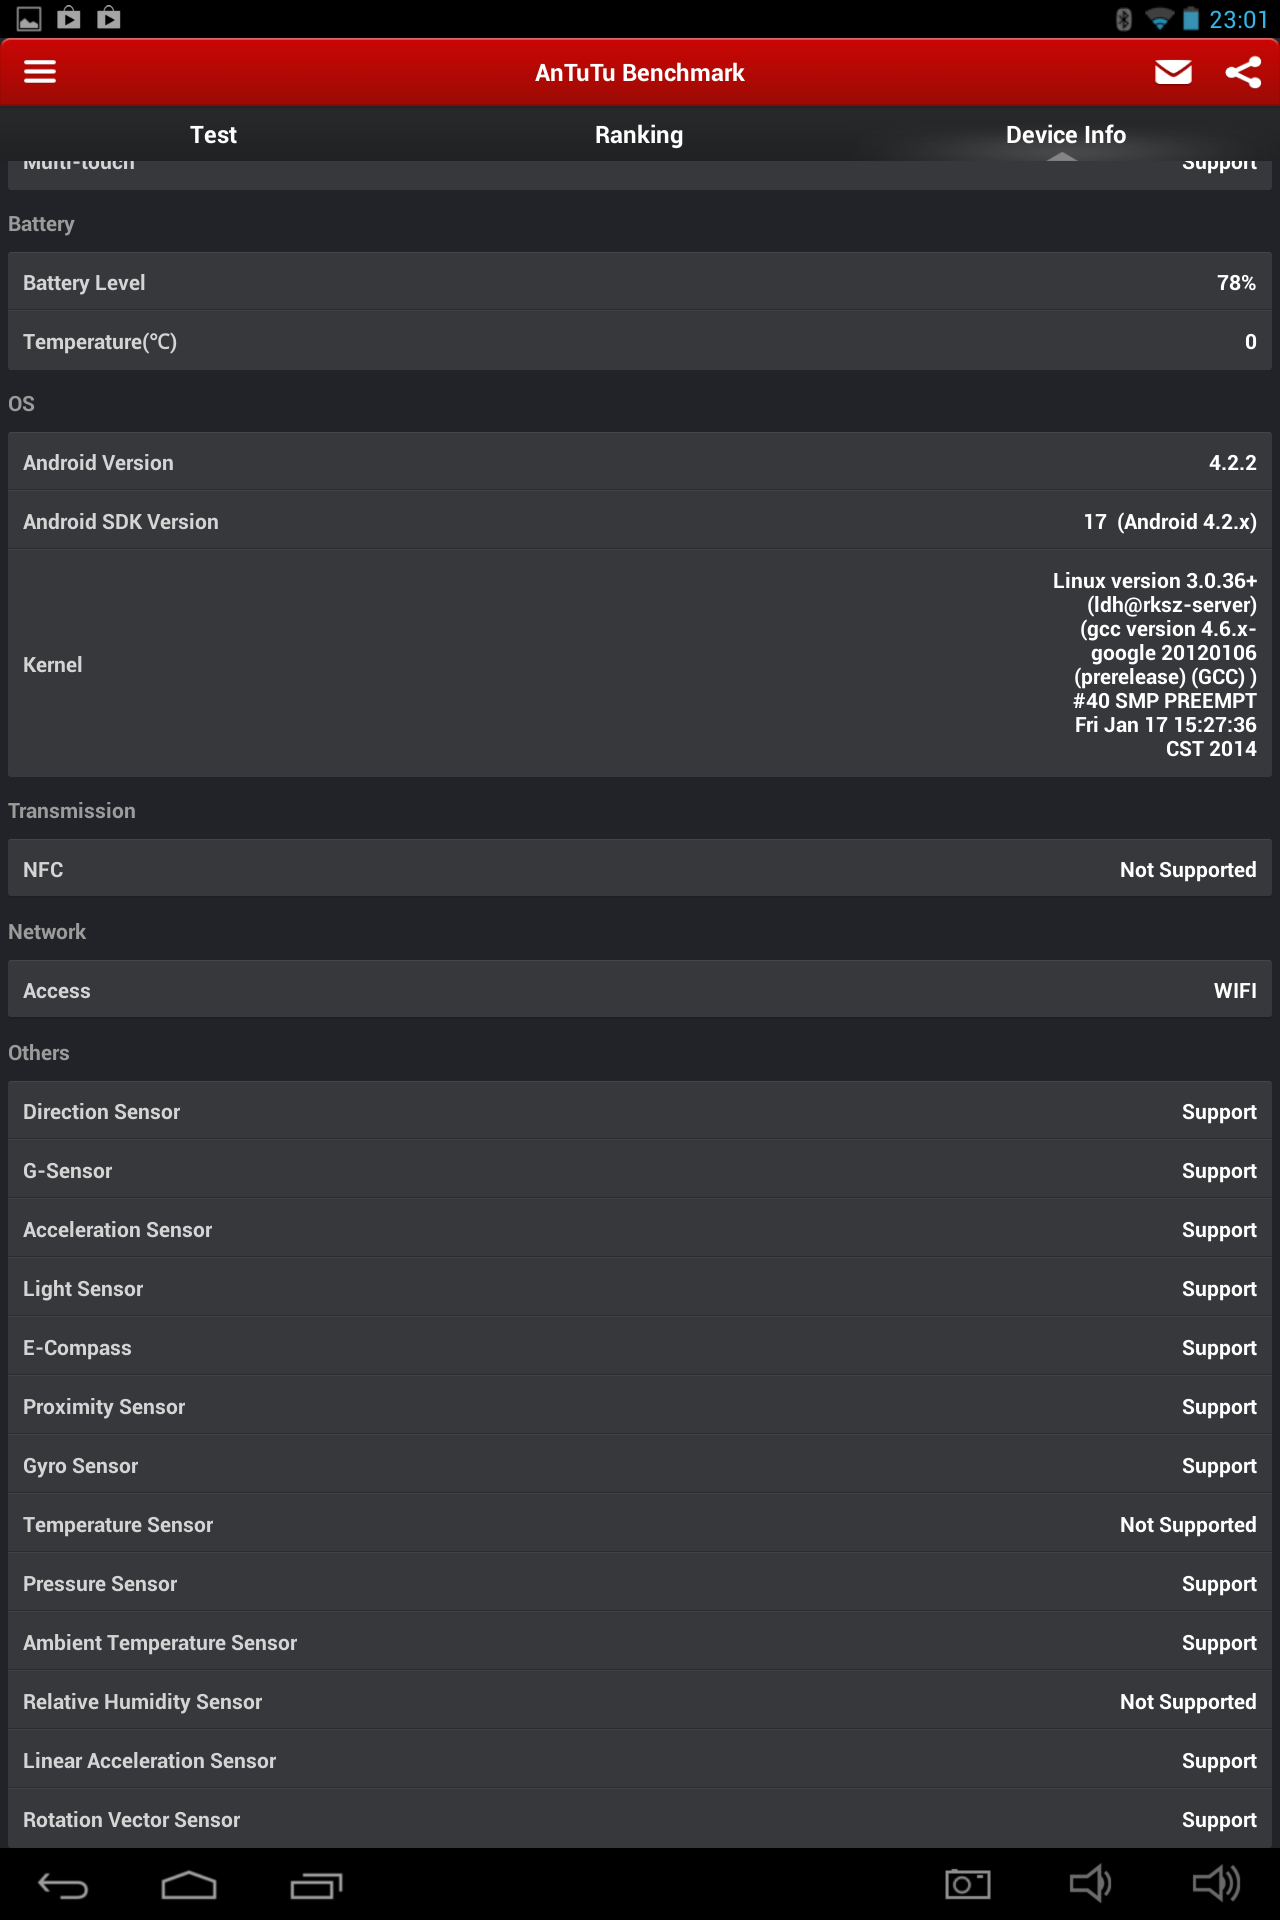Switch to the Test tab
This screenshot has height=1920, width=1280.
(x=213, y=135)
